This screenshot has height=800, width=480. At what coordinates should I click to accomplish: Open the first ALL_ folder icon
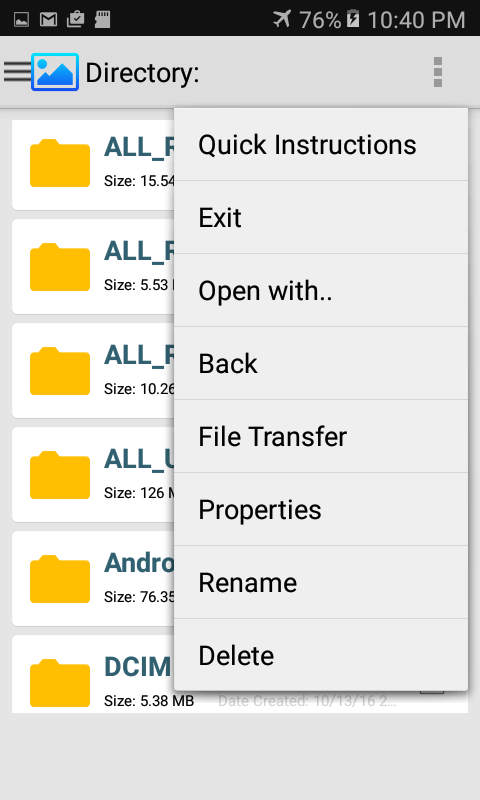pos(60,163)
